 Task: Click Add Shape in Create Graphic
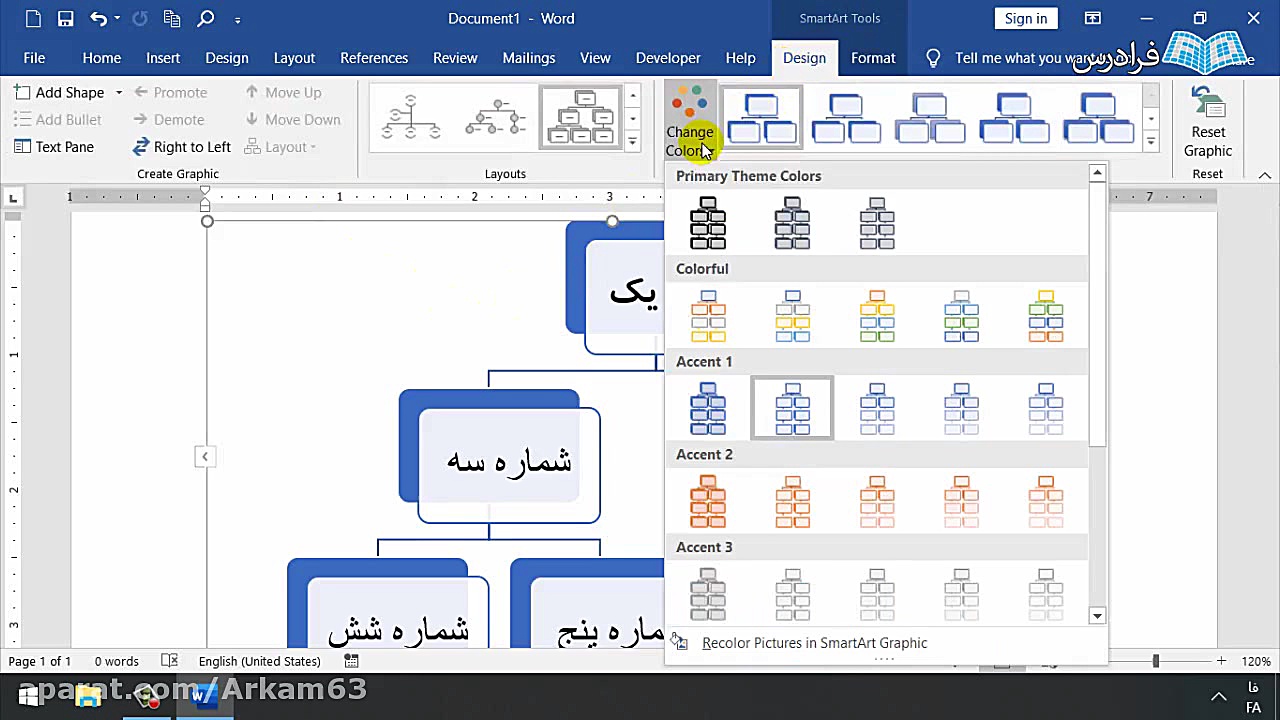point(59,92)
